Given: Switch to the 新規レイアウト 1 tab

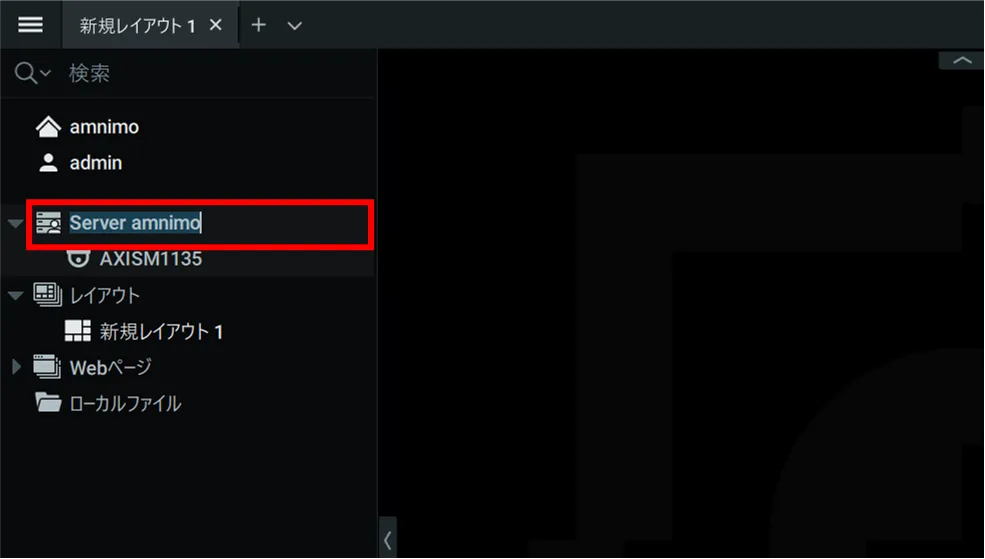Looking at the screenshot, I should tap(137, 26).
